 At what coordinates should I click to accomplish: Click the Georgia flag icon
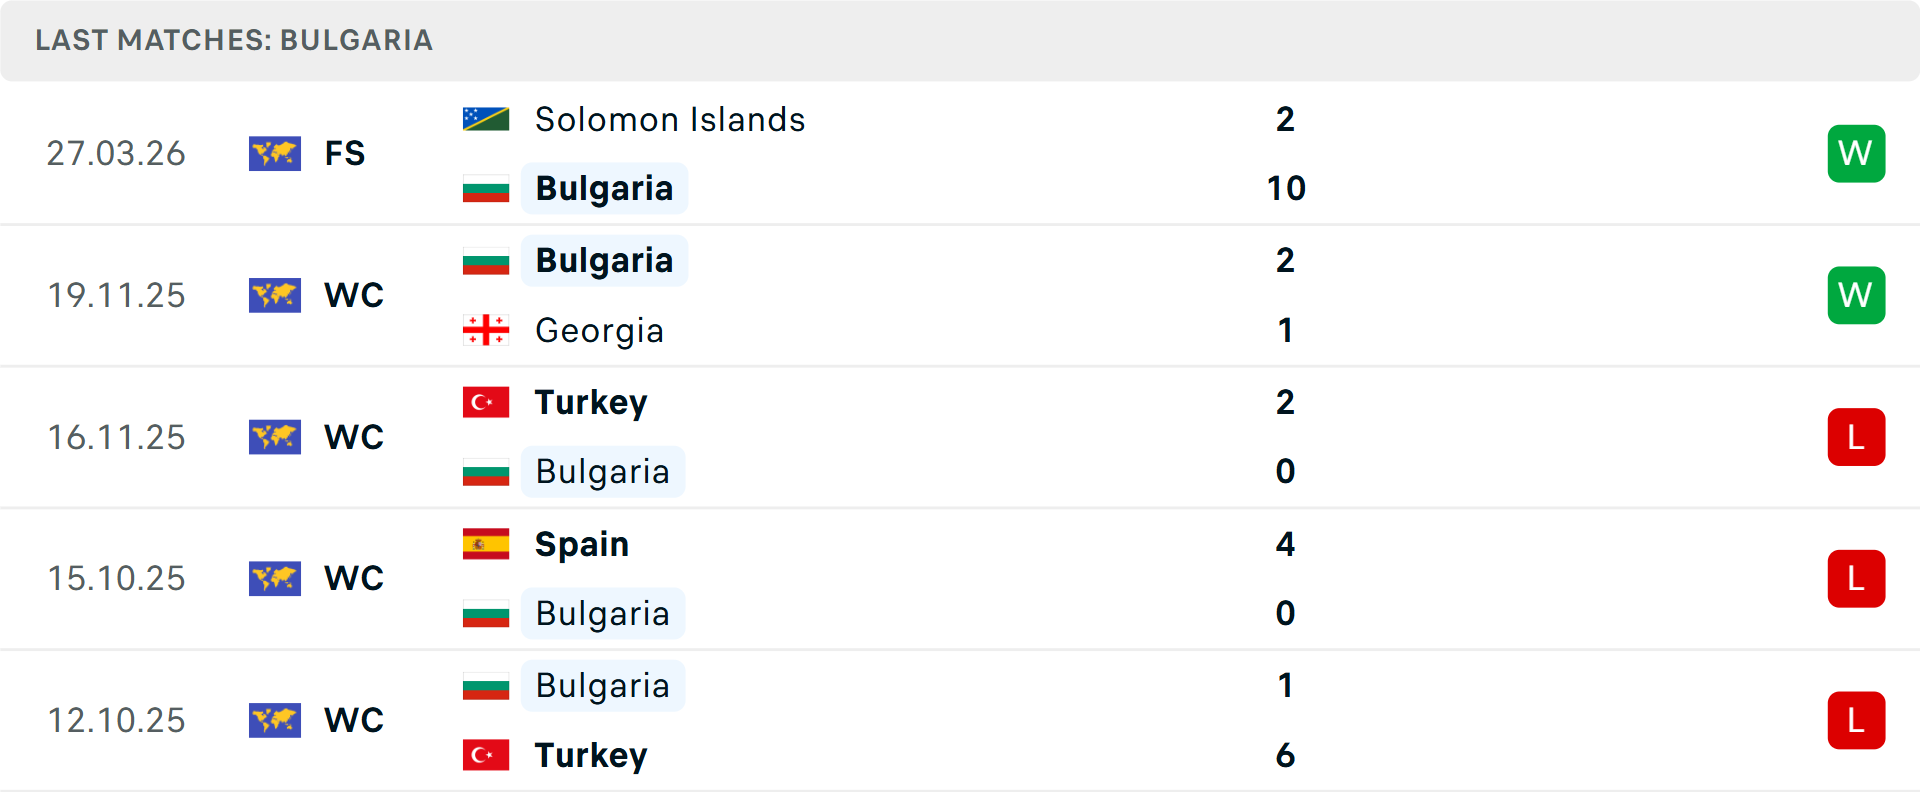[x=486, y=330]
